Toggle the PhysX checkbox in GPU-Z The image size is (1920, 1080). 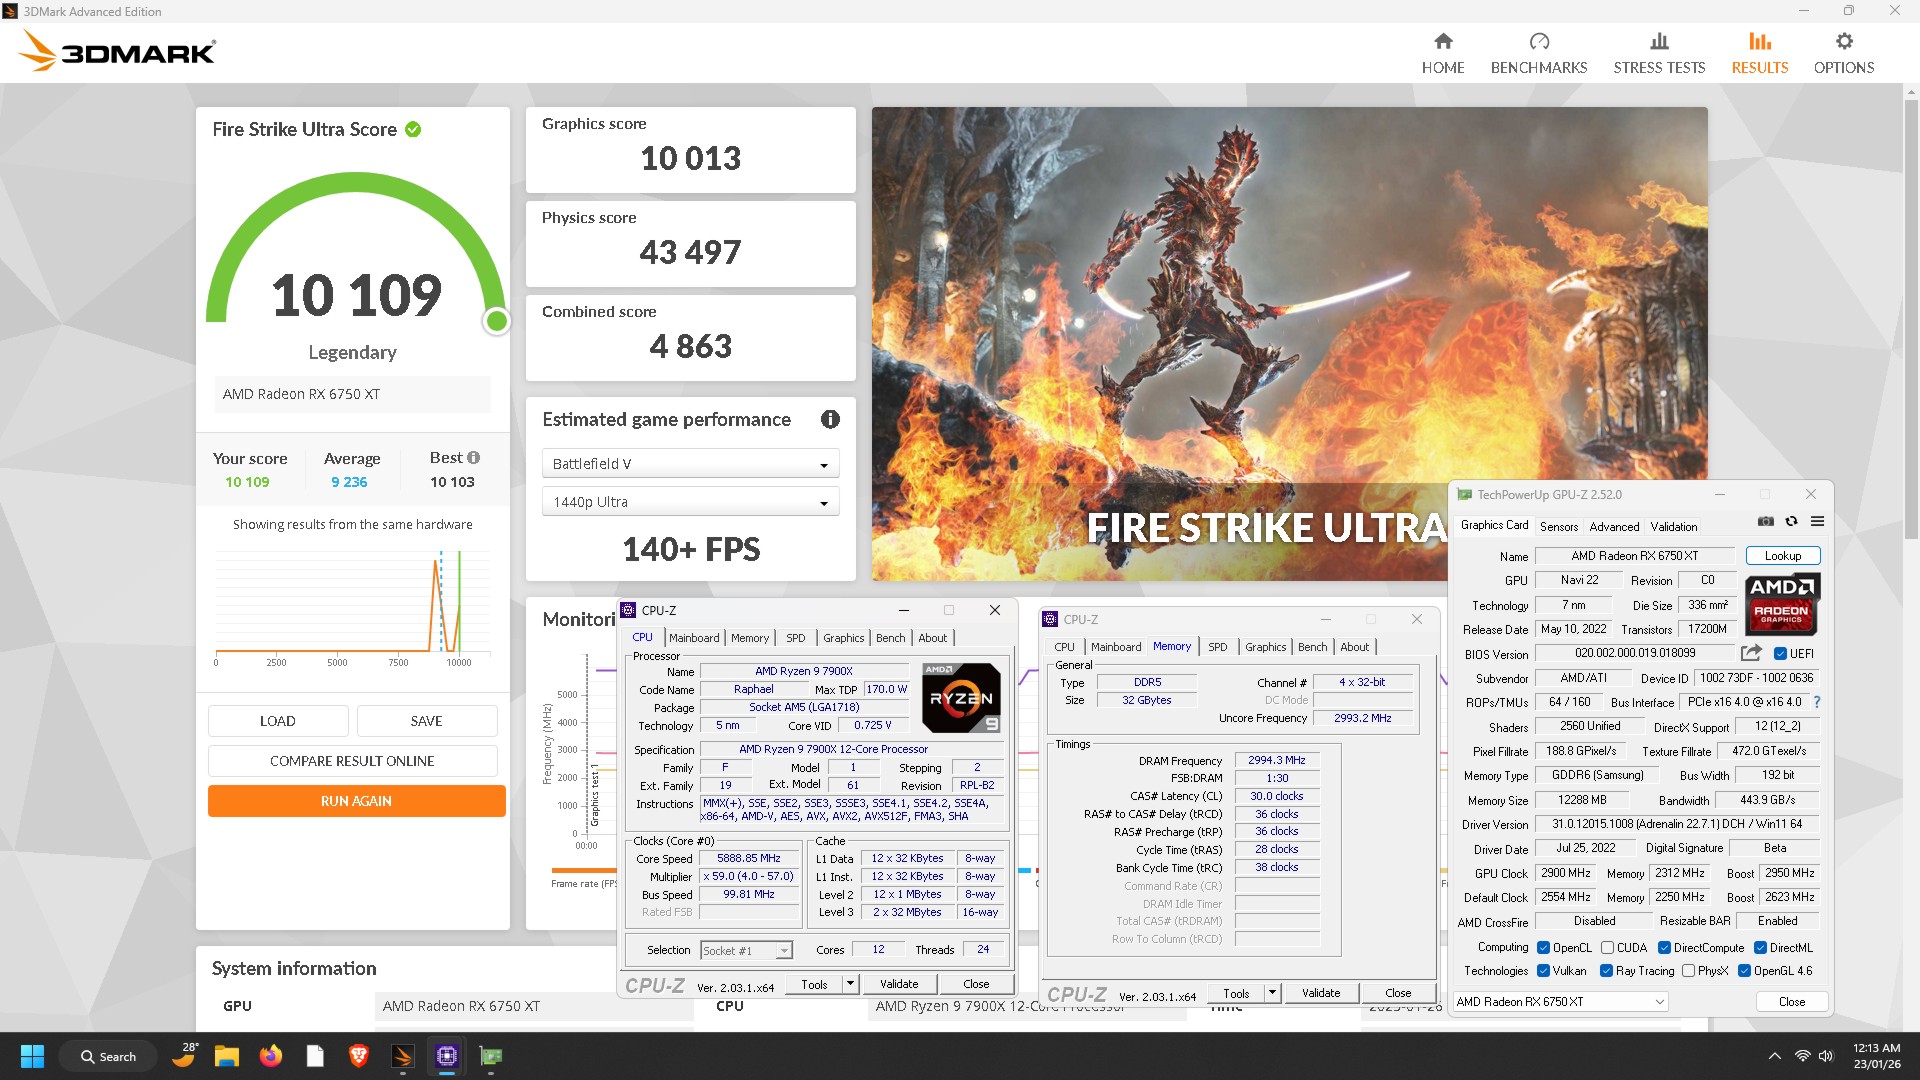pos(1688,971)
